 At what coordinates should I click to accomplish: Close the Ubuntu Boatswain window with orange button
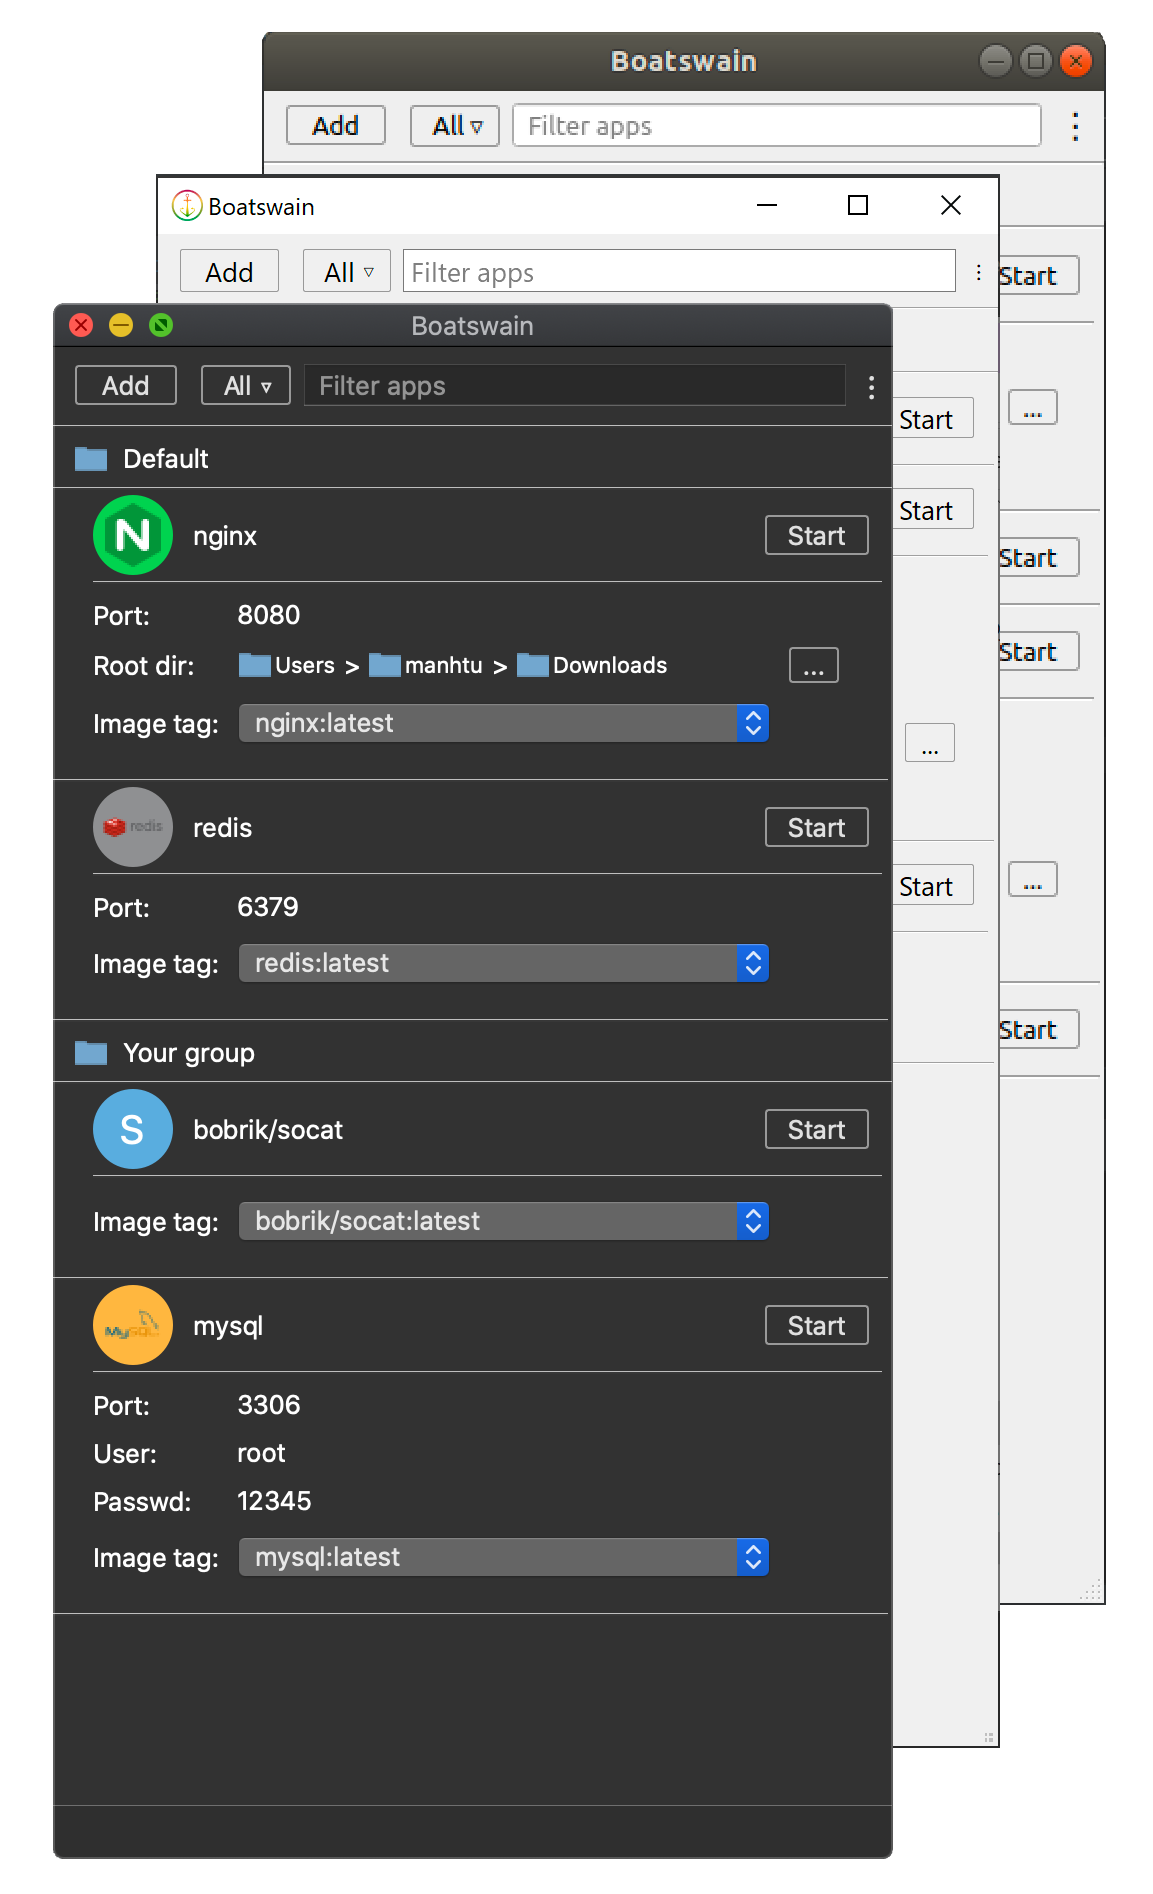pyautogui.click(x=1076, y=62)
